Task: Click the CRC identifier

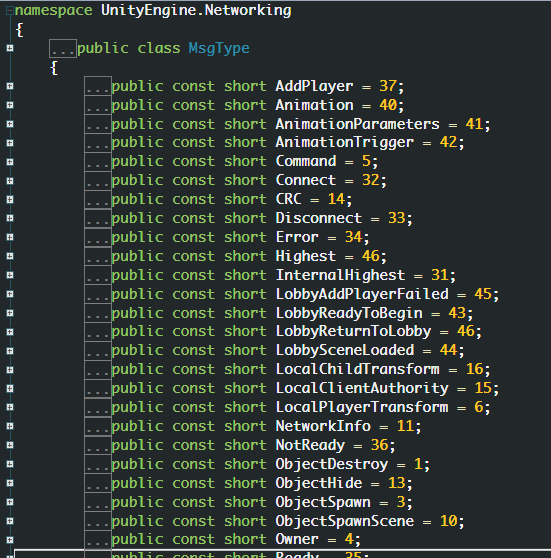Action: pyautogui.click(x=288, y=199)
